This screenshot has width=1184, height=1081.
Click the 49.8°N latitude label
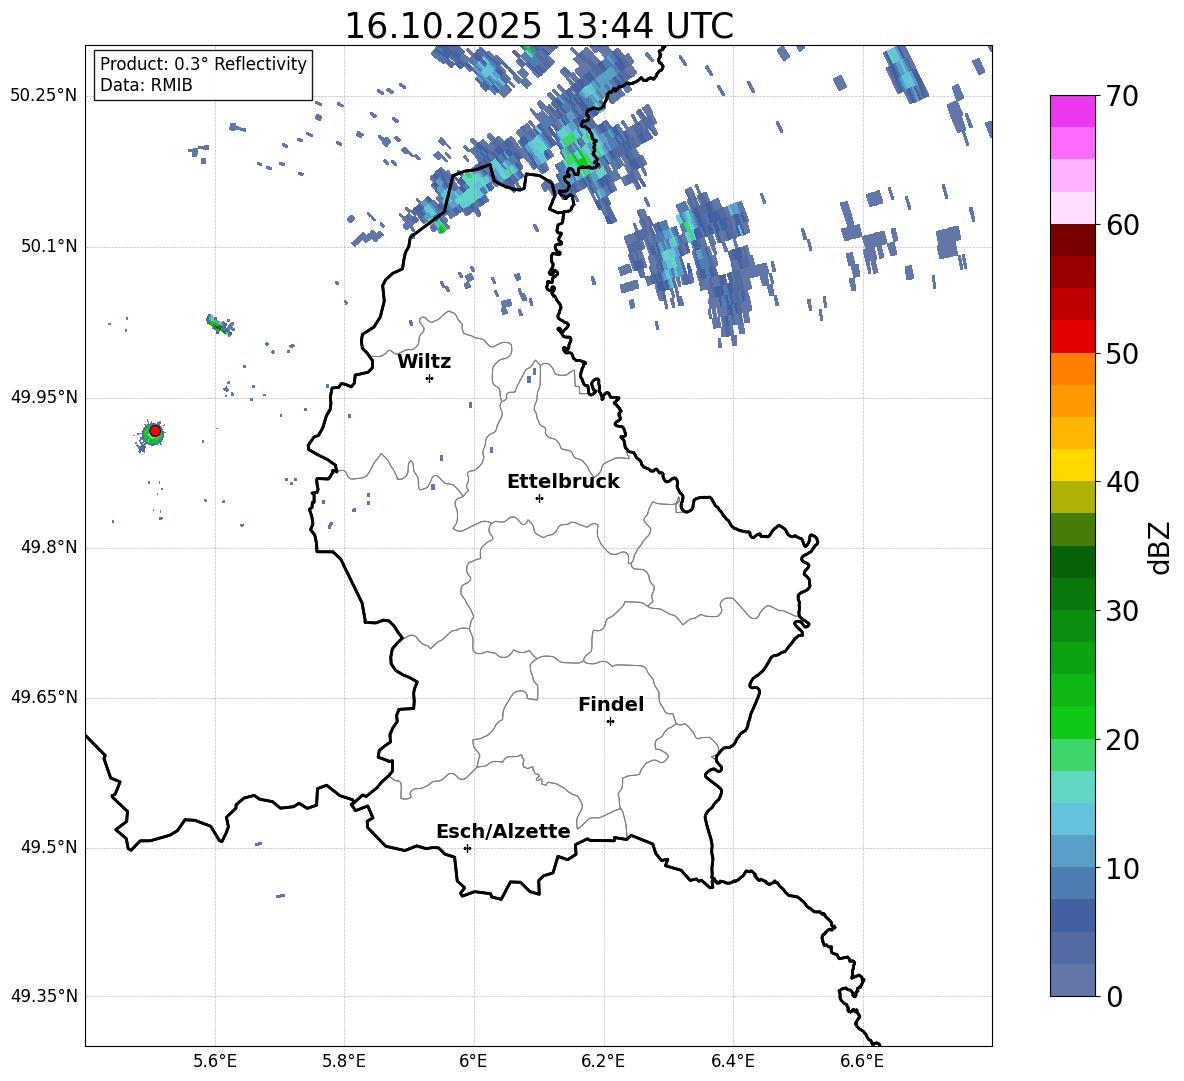click(x=49, y=547)
